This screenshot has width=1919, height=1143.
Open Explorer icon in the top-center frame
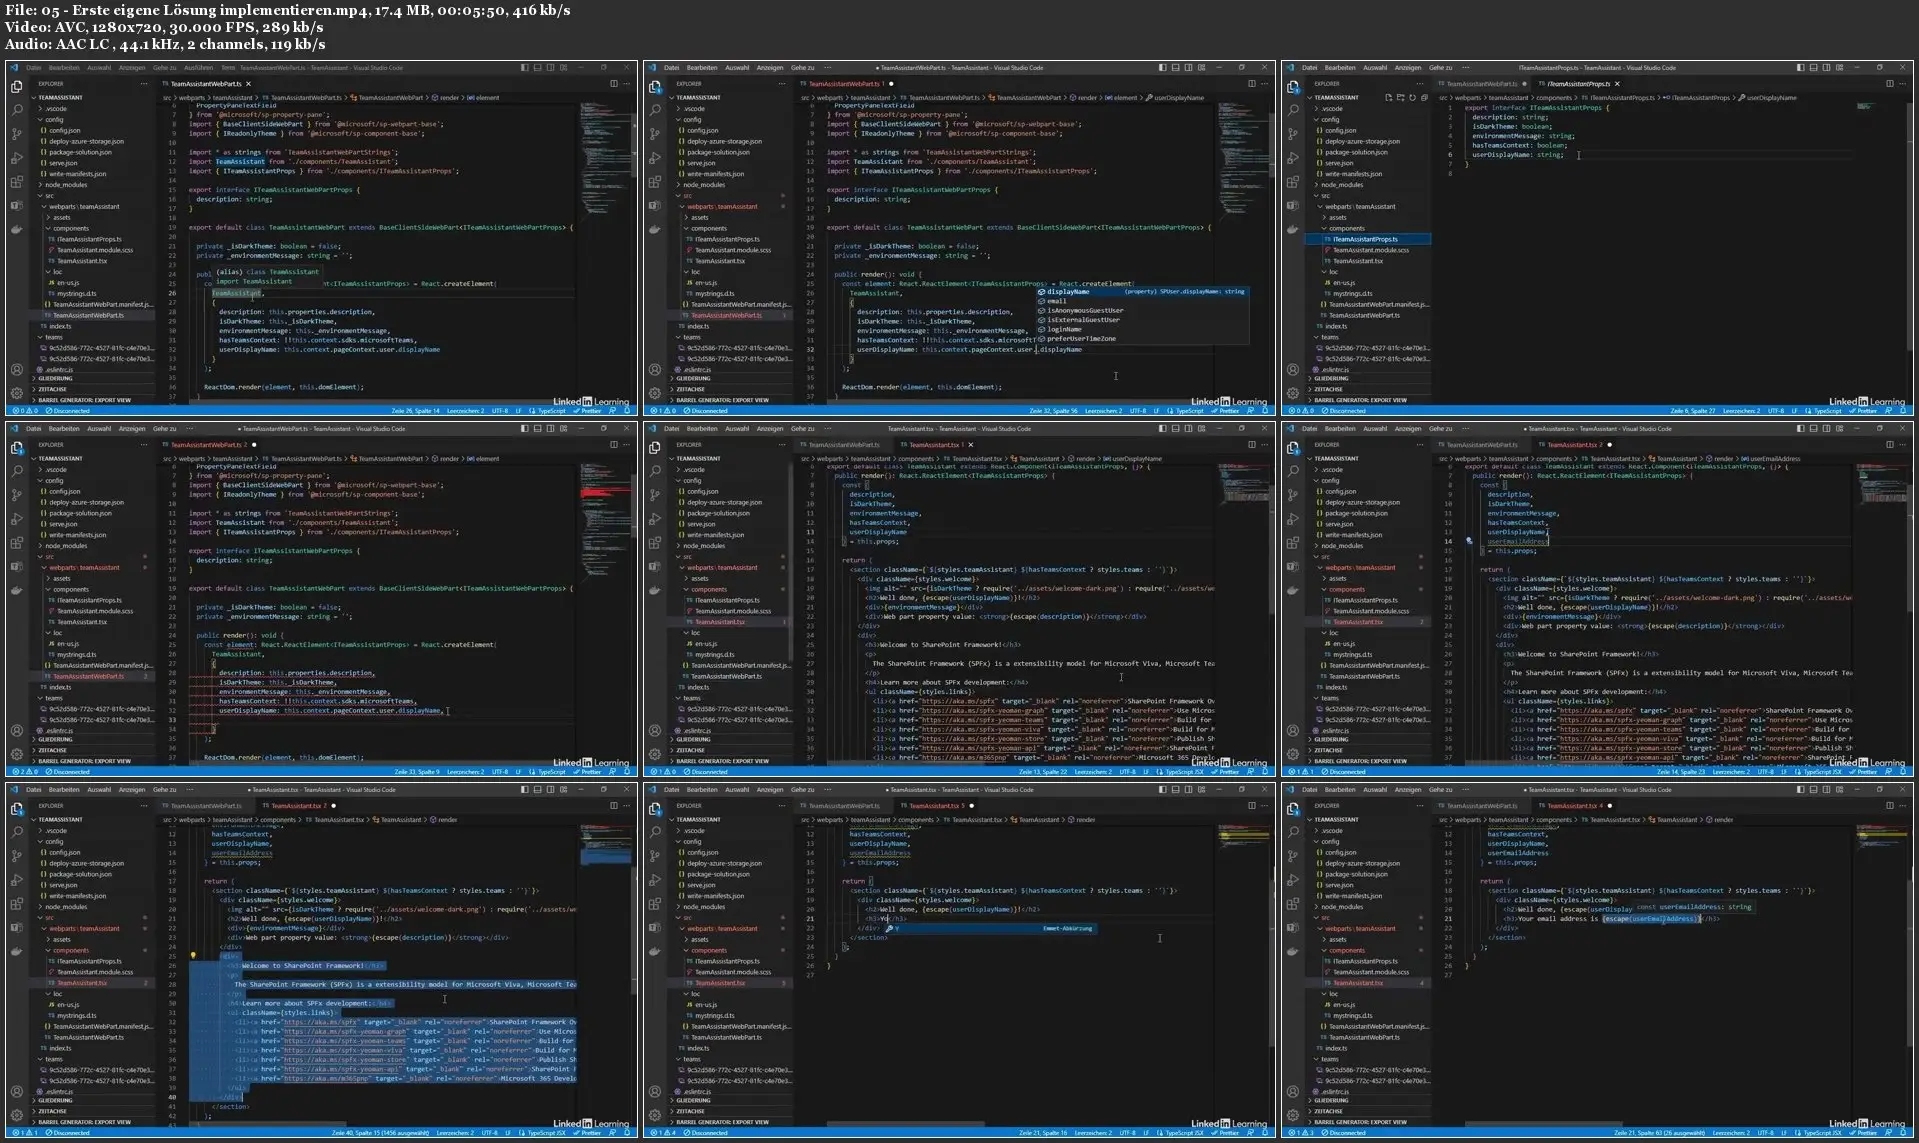click(x=655, y=87)
